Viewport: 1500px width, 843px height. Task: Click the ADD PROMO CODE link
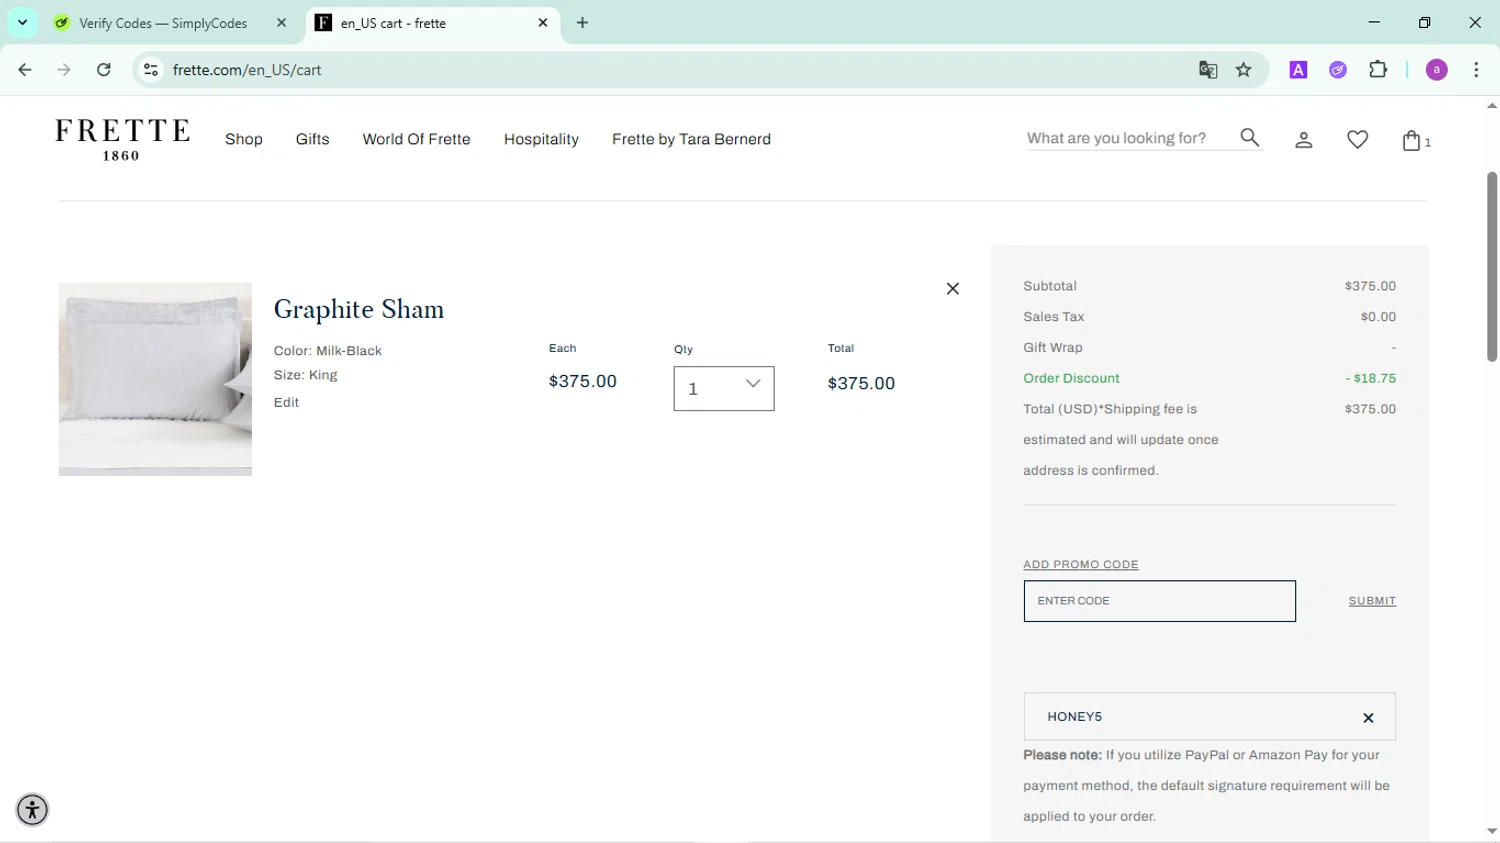point(1081,565)
